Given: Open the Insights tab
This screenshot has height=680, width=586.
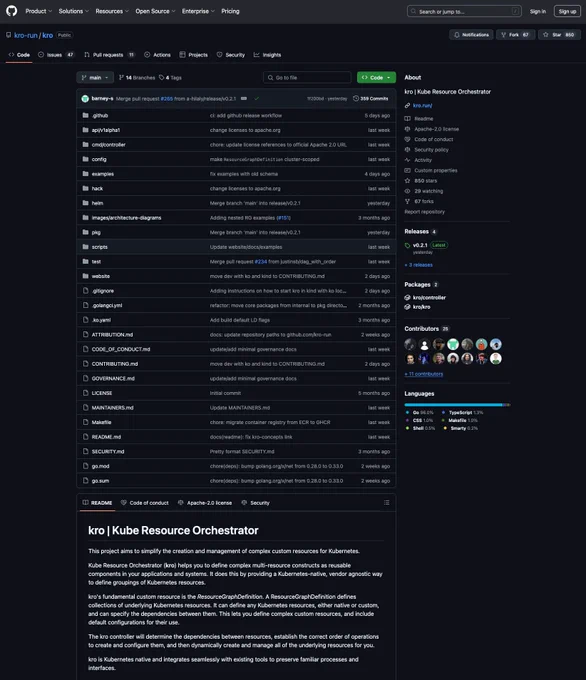Looking at the screenshot, I should (267, 55).
